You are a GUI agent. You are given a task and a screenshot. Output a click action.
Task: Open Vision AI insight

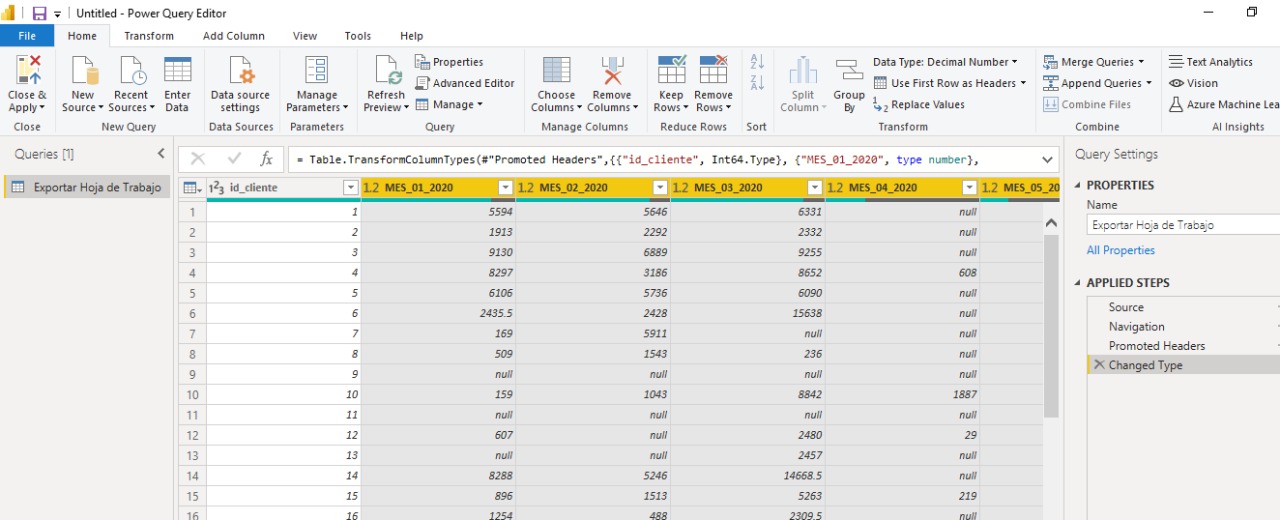point(1194,83)
